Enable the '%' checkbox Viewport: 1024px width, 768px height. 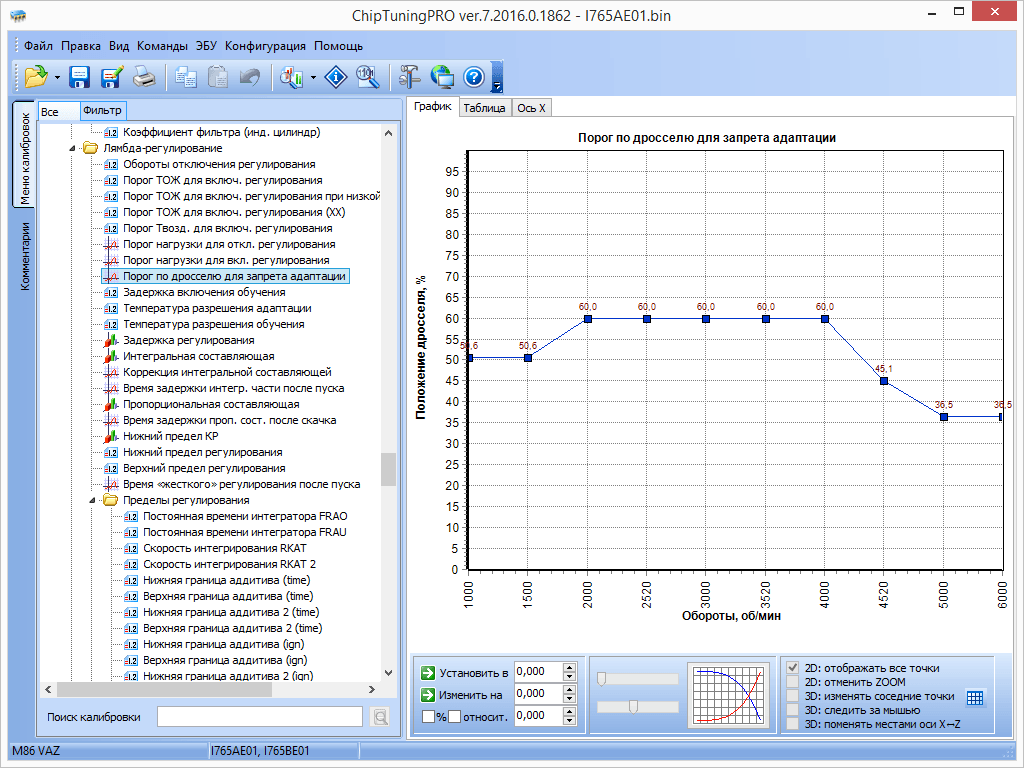point(429,716)
